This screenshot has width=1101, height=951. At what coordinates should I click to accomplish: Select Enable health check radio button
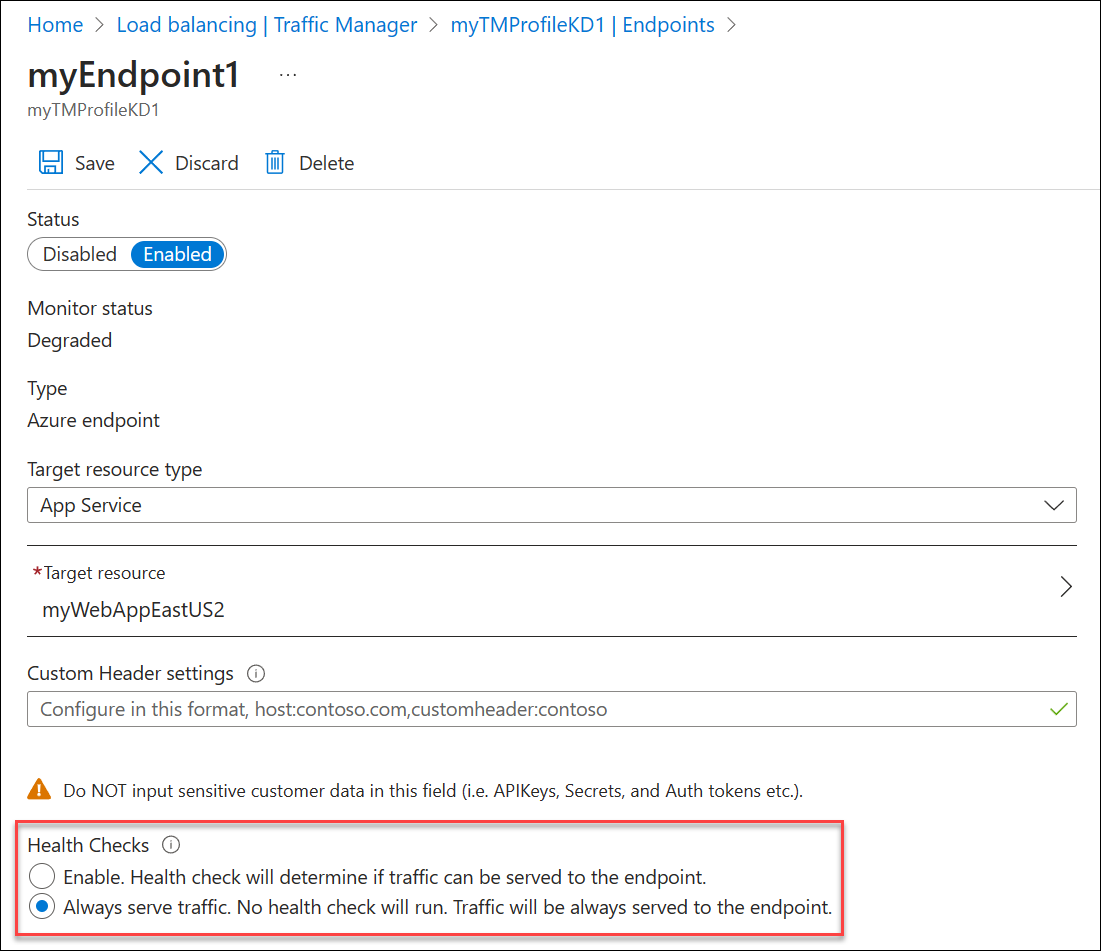[x=42, y=877]
